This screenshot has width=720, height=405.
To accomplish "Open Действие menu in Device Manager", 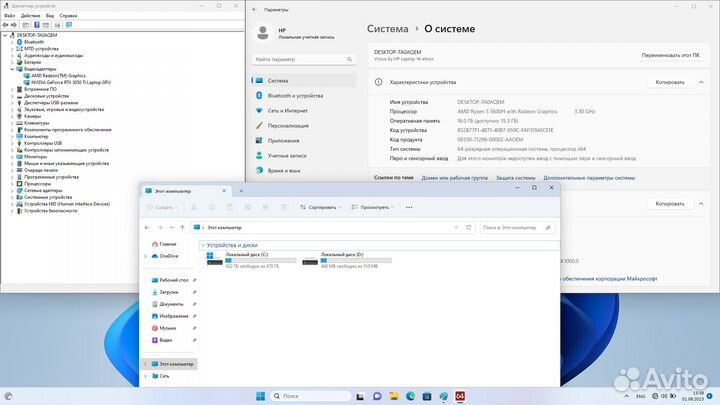I will coord(30,16).
